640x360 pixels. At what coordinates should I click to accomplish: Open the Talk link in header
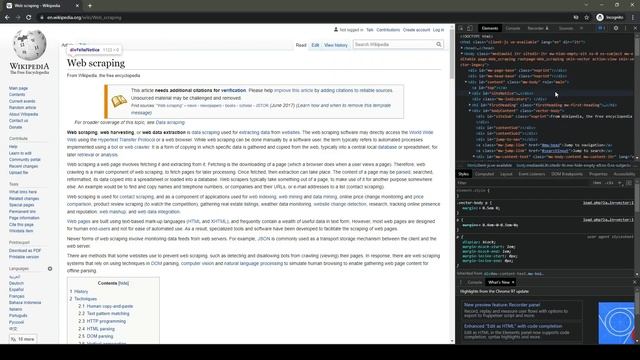point(370,30)
